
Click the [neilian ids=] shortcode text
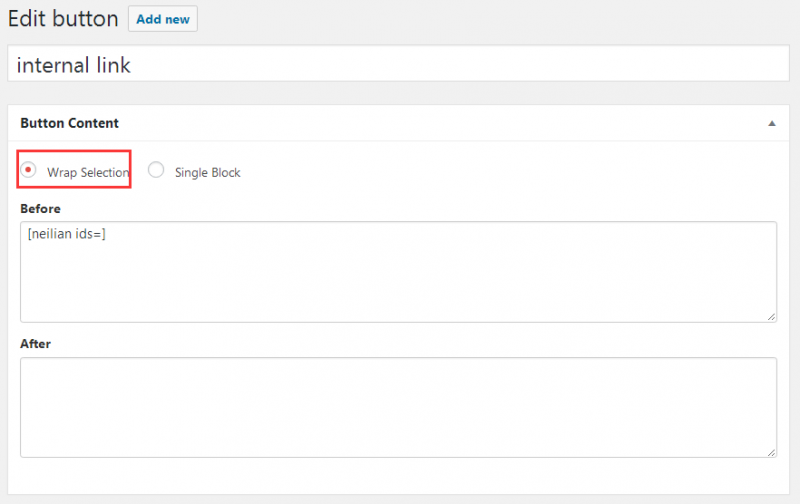66,234
